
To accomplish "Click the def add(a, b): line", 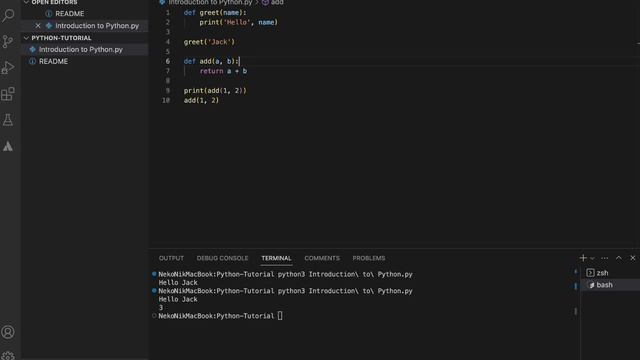I will pos(211,61).
